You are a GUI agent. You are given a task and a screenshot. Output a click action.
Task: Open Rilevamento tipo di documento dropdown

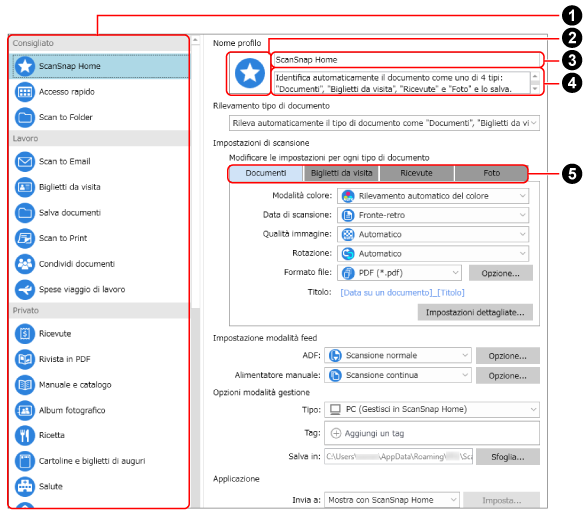(384, 123)
